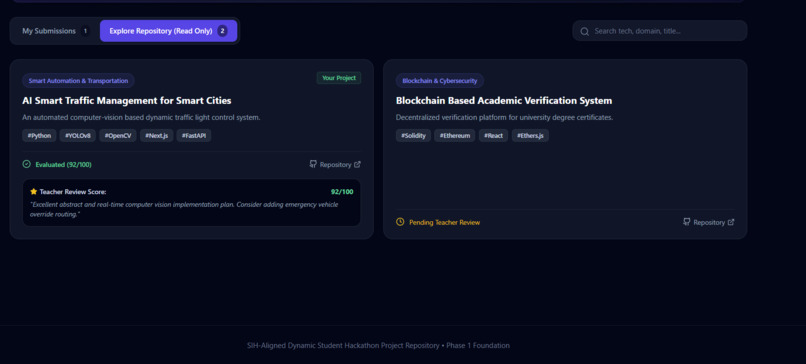Click the Pending Teacher Review status text
This screenshot has width=806, height=364.
[445, 223]
